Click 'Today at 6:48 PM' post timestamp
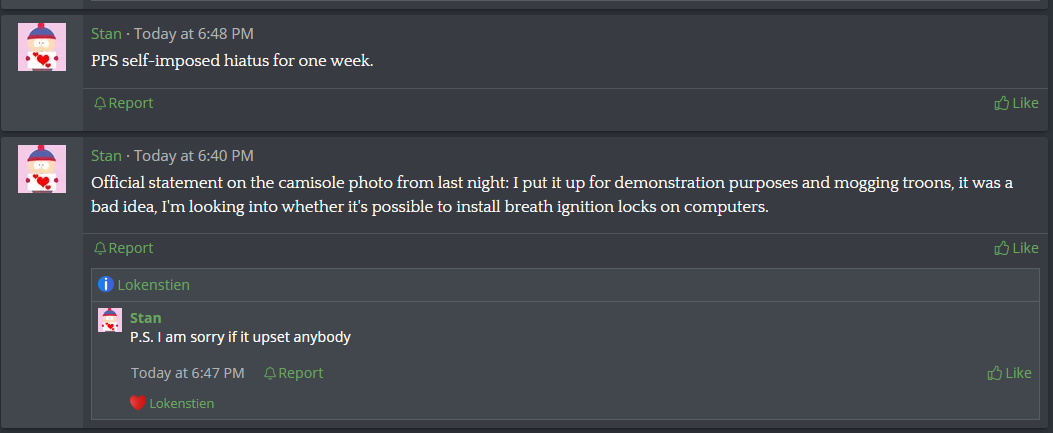The width and height of the screenshot is (1053, 433). click(193, 34)
